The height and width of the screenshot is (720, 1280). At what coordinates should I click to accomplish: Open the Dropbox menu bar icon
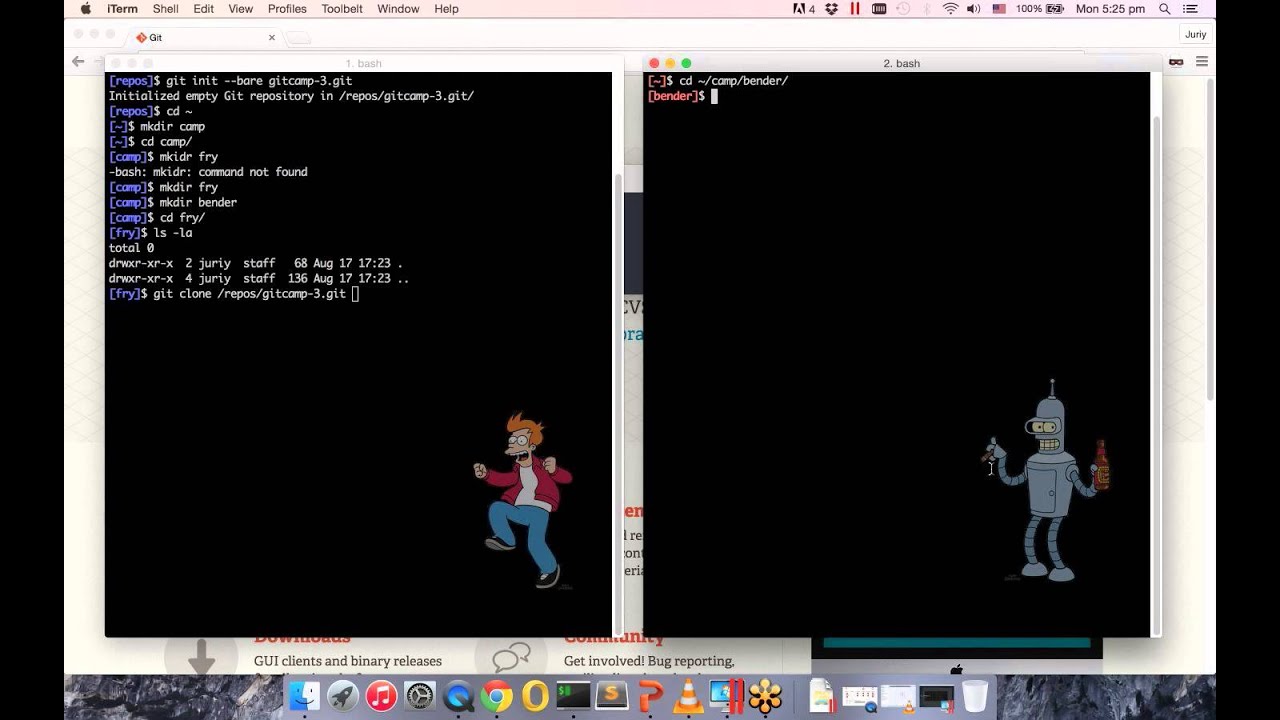coord(831,9)
